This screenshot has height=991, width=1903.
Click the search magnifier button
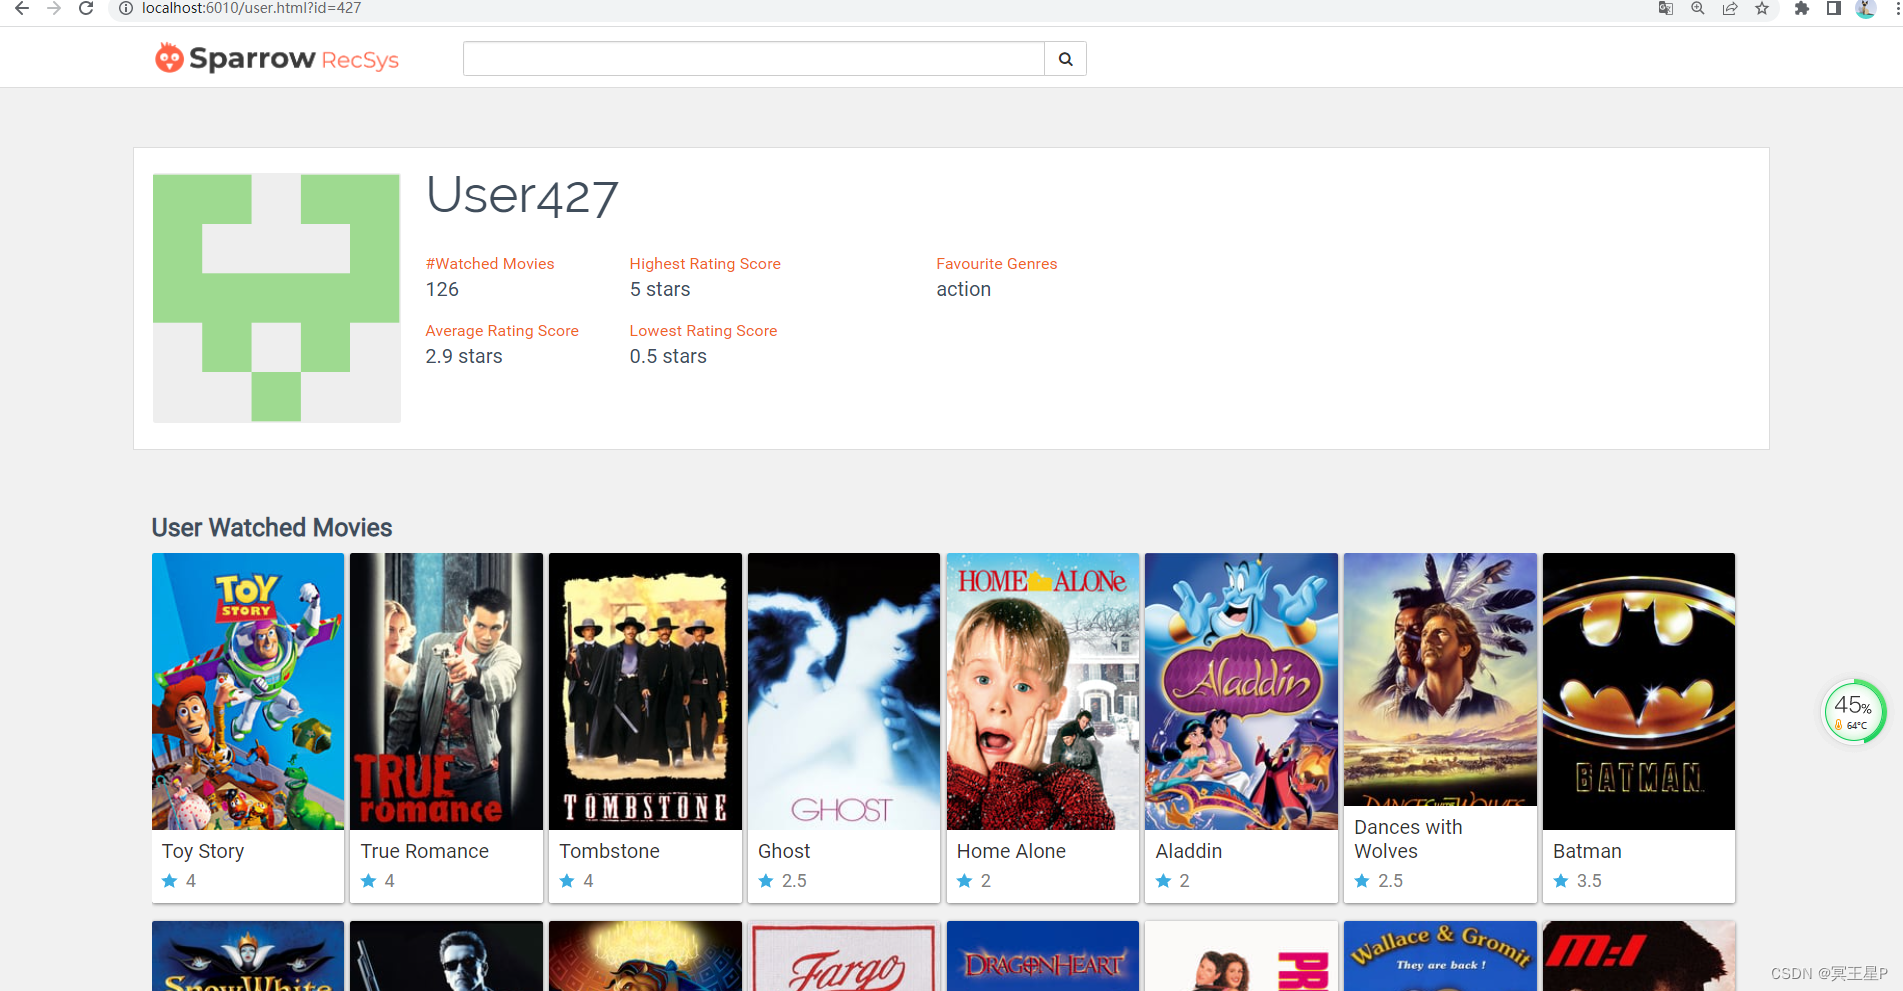(x=1066, y=59)
